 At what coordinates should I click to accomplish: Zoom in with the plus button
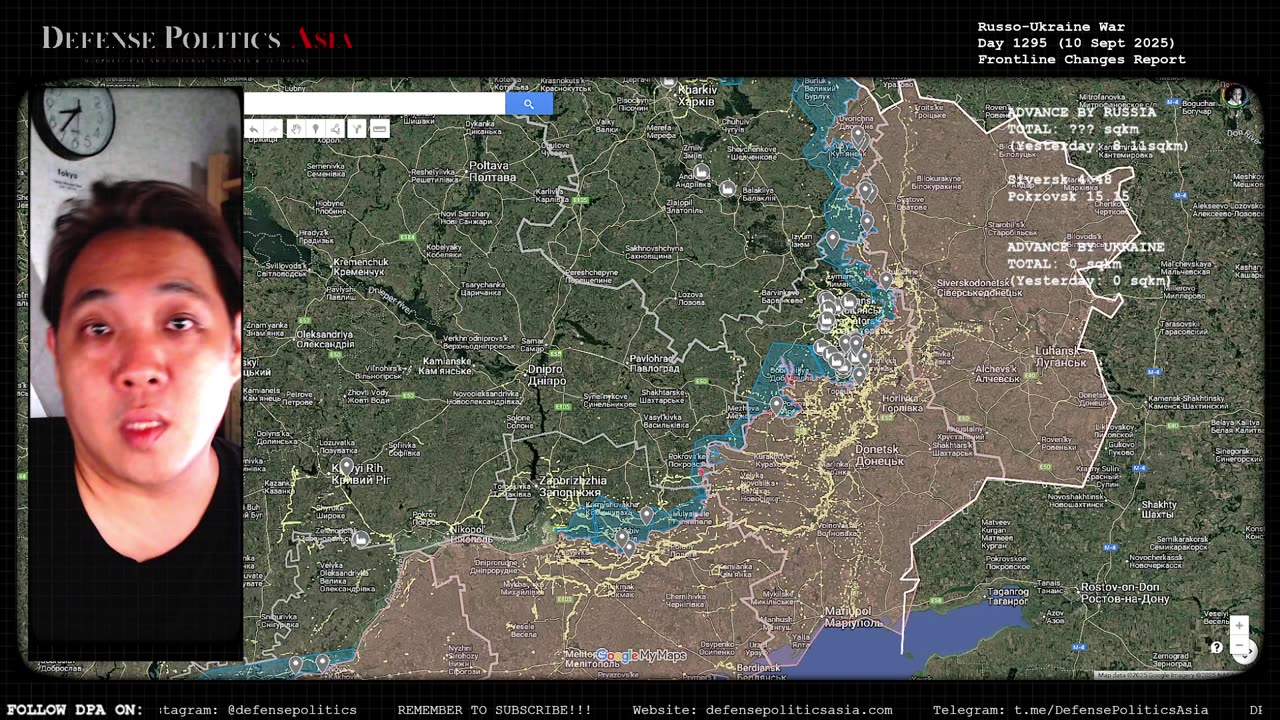pyautogui.click(x=1239, y=626)
